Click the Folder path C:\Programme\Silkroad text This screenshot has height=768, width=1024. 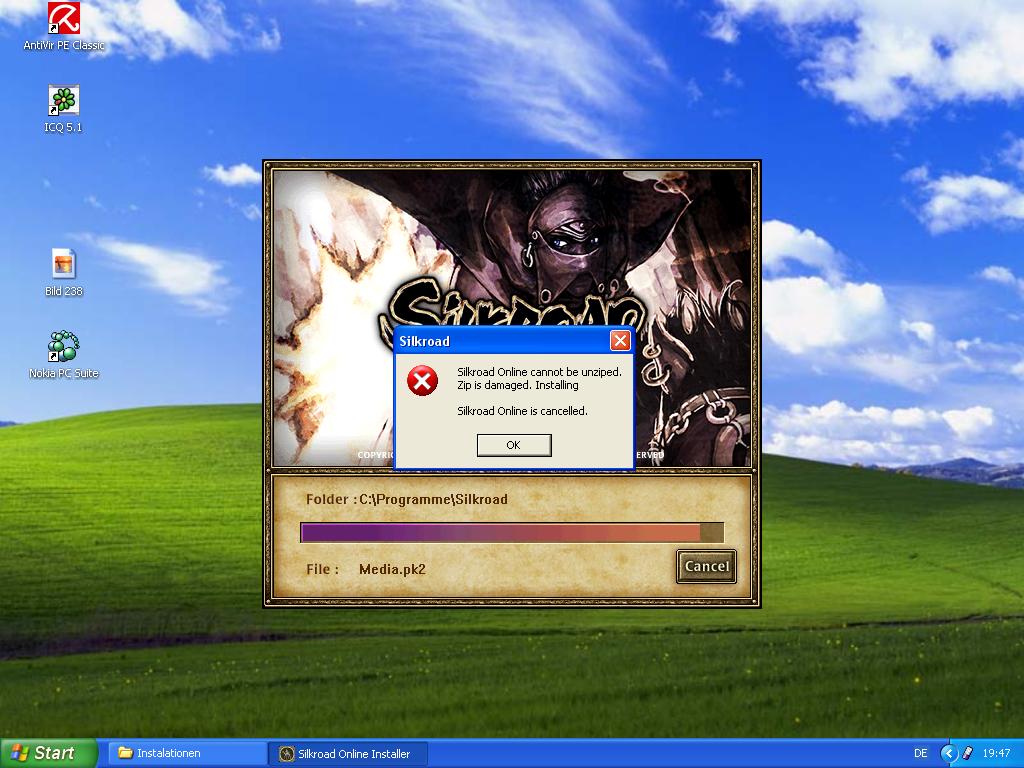(x=407, y=499)
